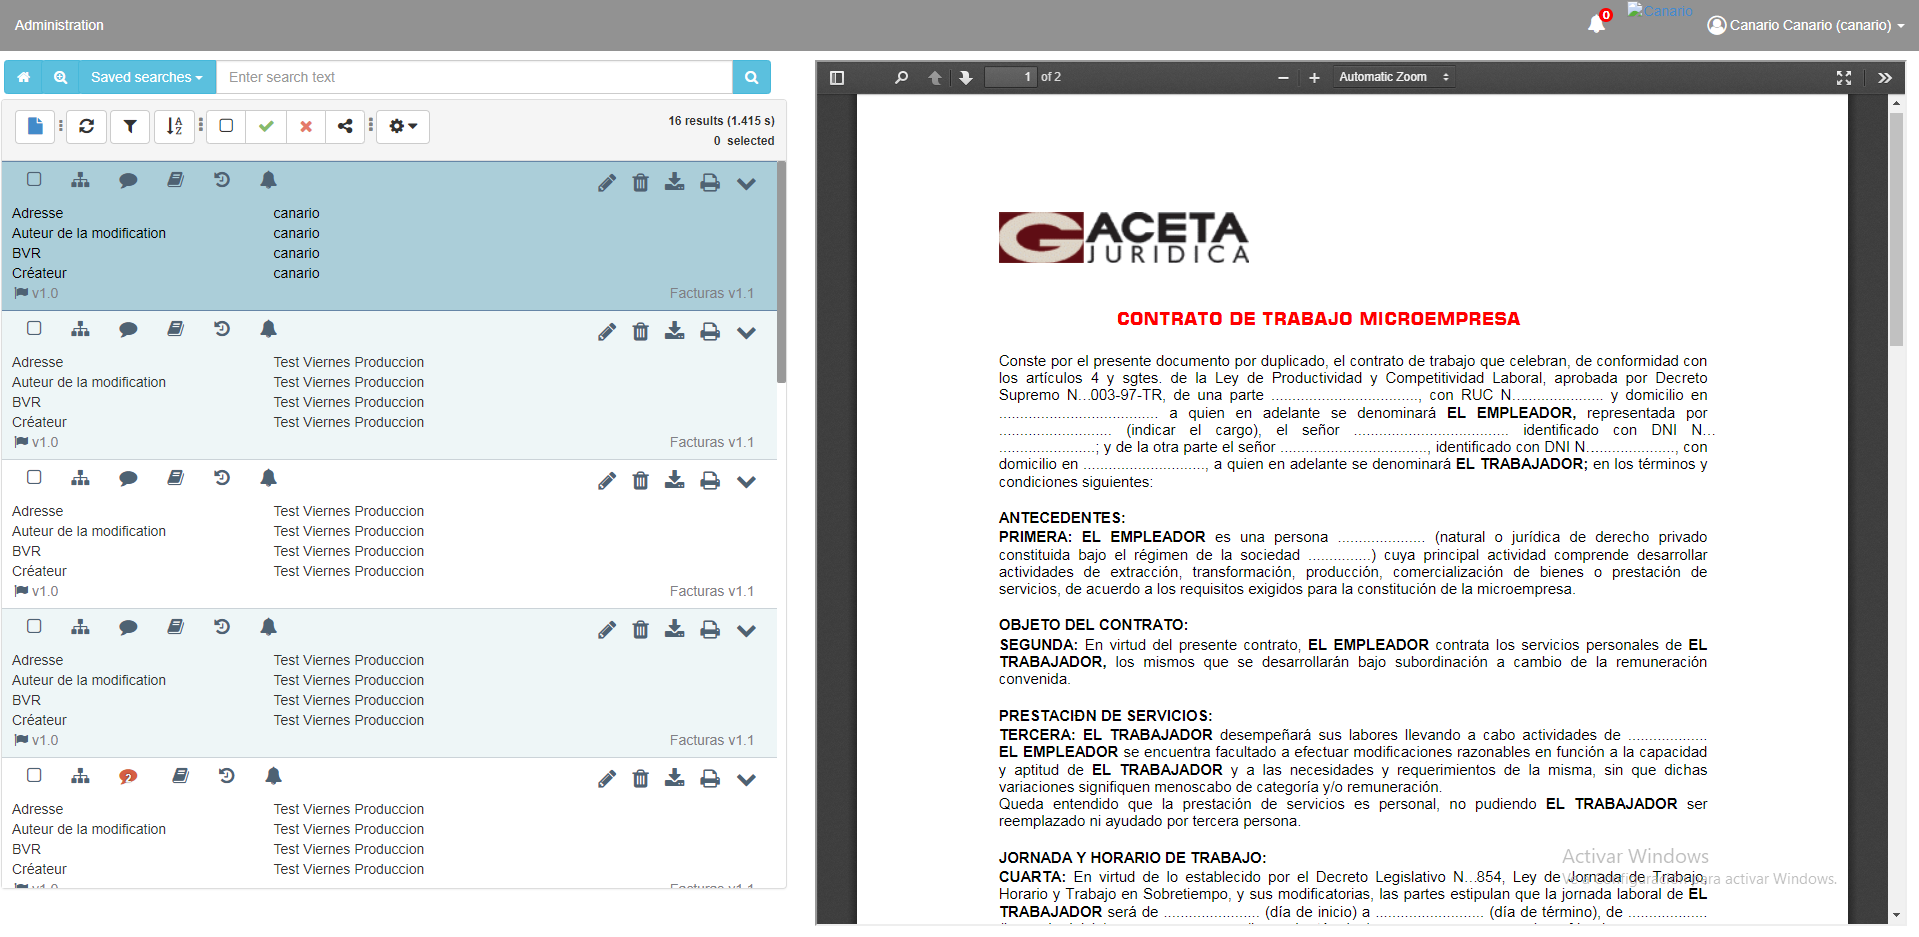Switch PDF to presentation mode

pyautogui.click(x=1844, y=77)
